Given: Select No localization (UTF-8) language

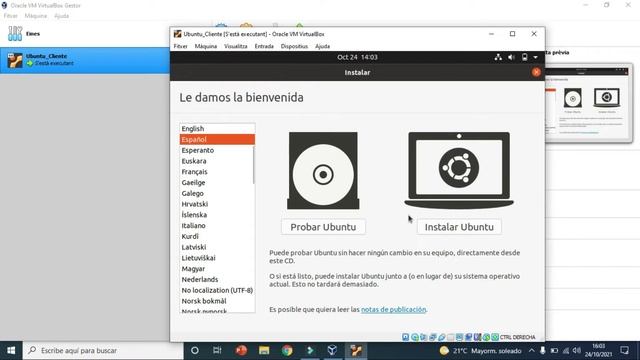Looking at the screenshot, I should tap(217, 290).
